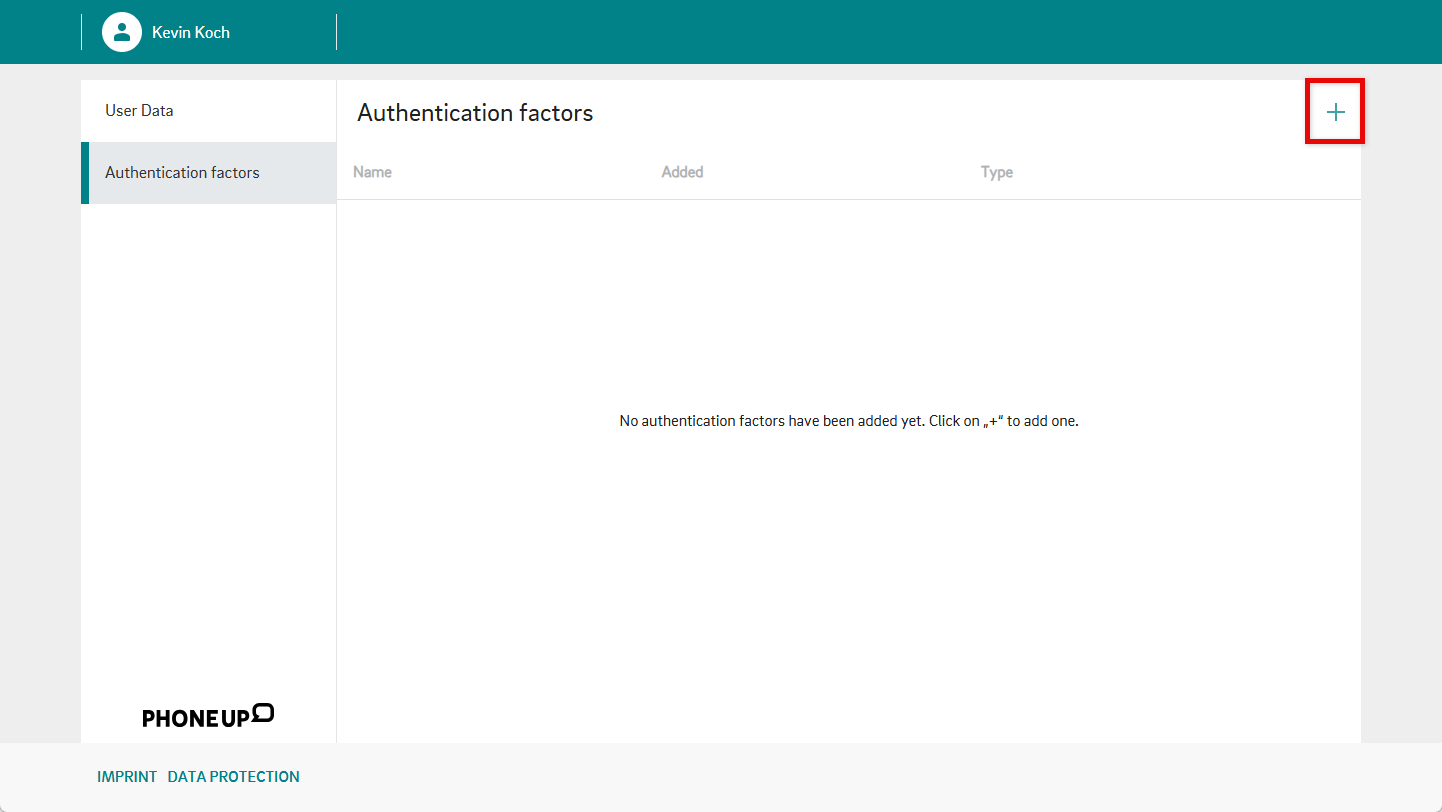Click empty teal header bar right of user name

(x=850, y=32)
